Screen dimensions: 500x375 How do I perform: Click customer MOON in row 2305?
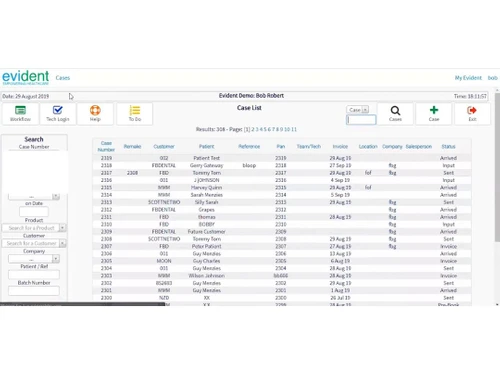pos(164,261)
